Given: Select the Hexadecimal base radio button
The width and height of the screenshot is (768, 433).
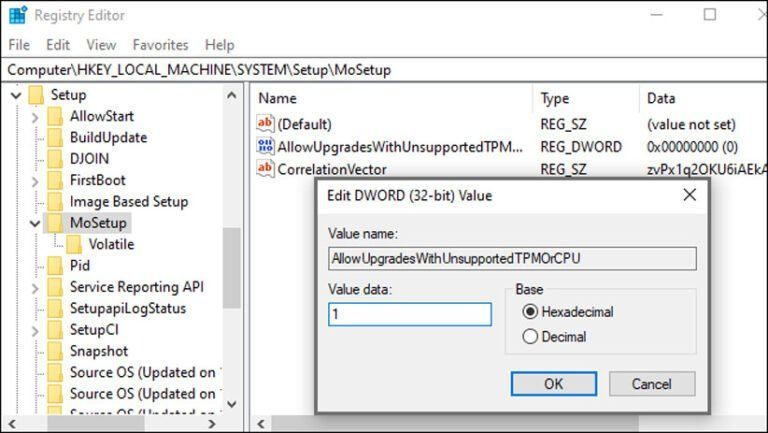Looking at the screenshot, I should [x=530, y=312].
